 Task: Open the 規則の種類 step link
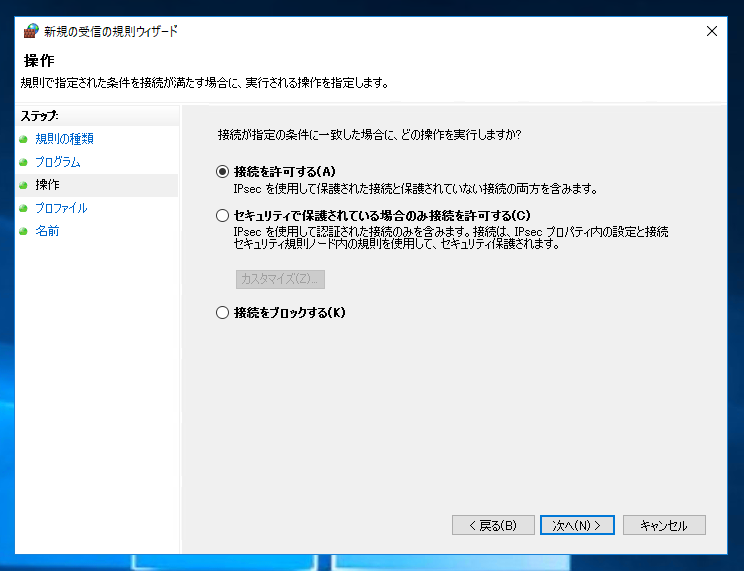pos(65,139)
